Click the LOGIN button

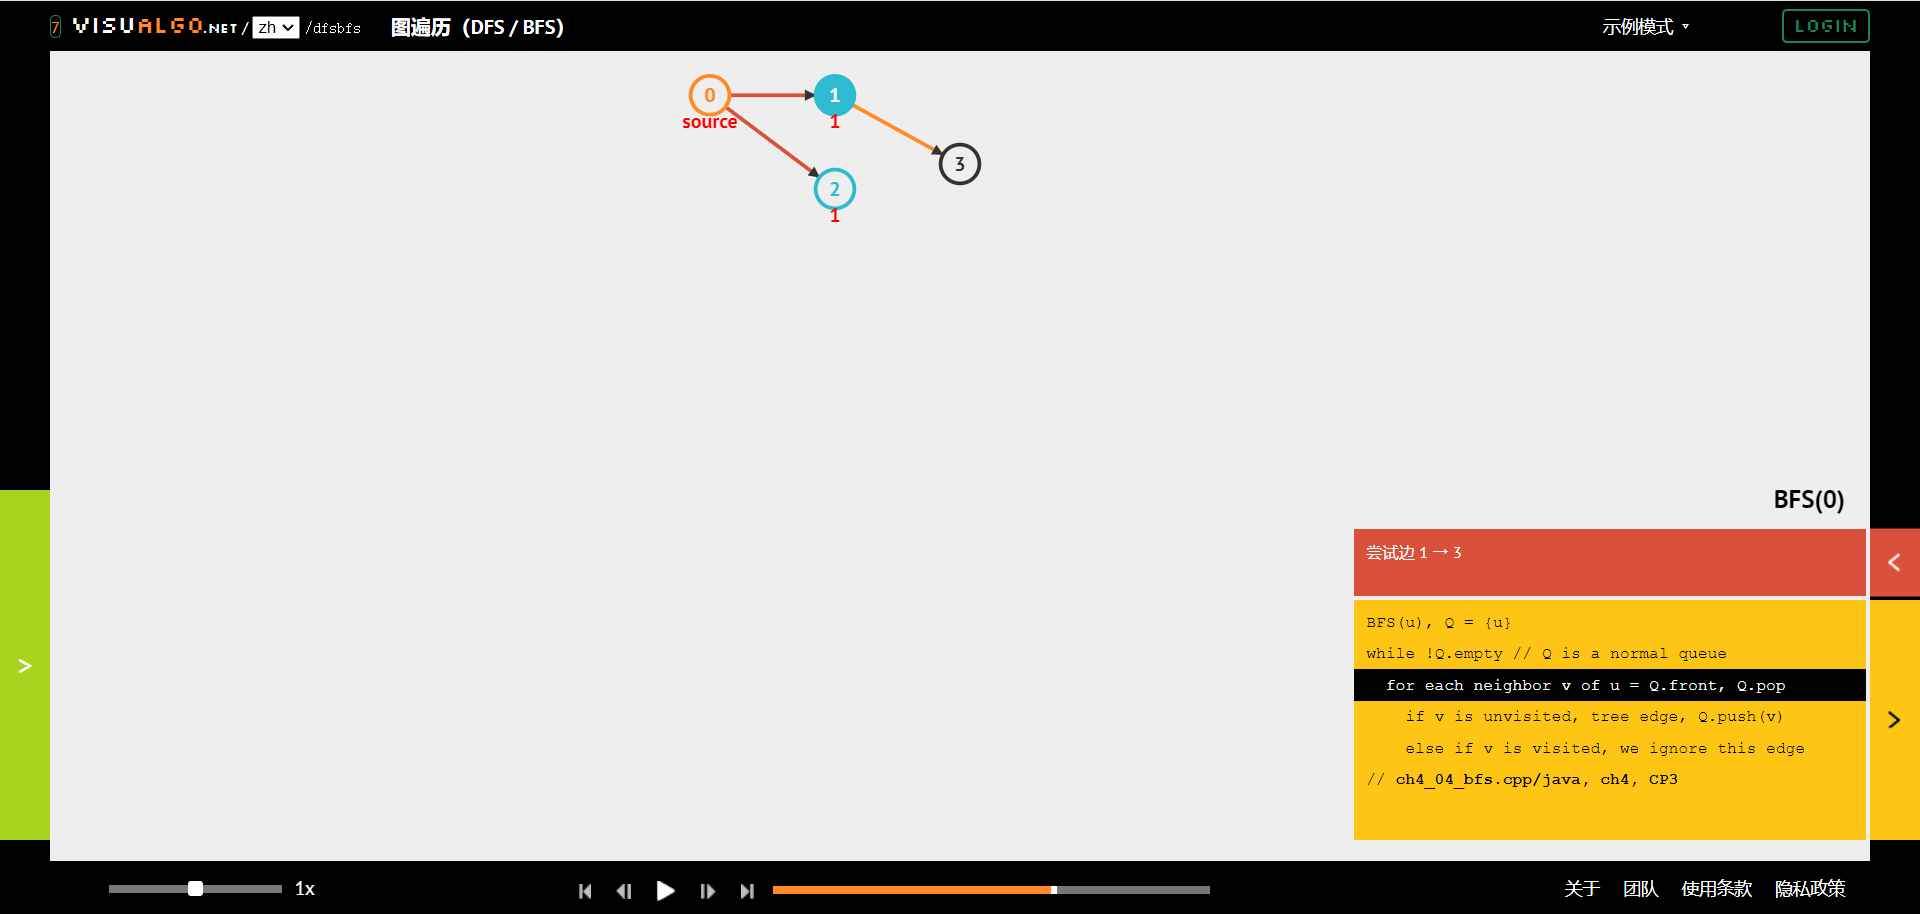click(1825, 26)
